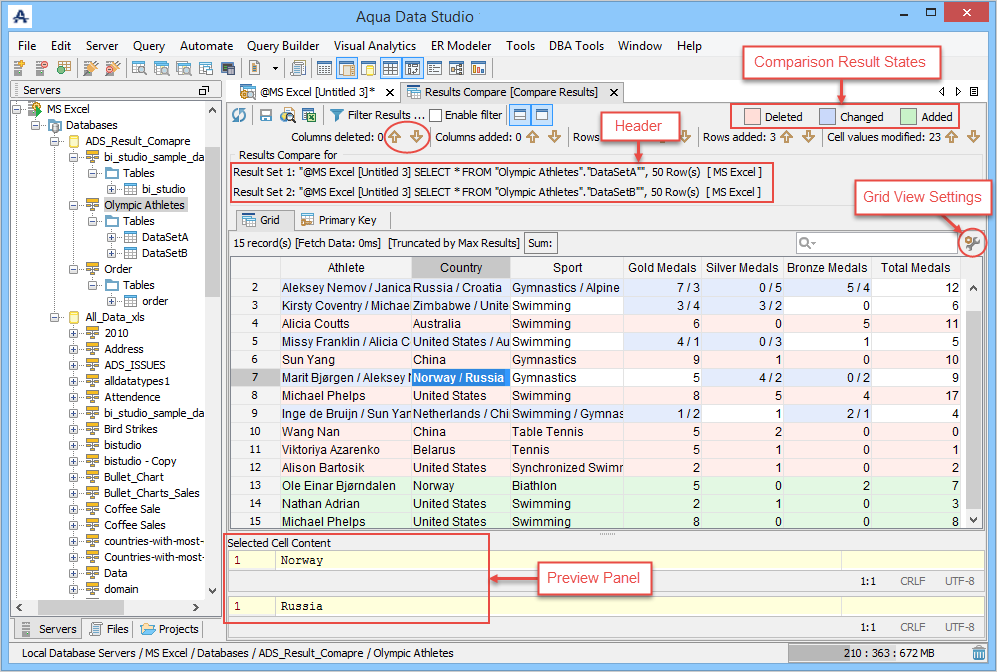Click the Save results floppy disk icon
Image resolution: width=997 pixels, height=672 pixels.
pyautogui.click(x=266, y=115)
